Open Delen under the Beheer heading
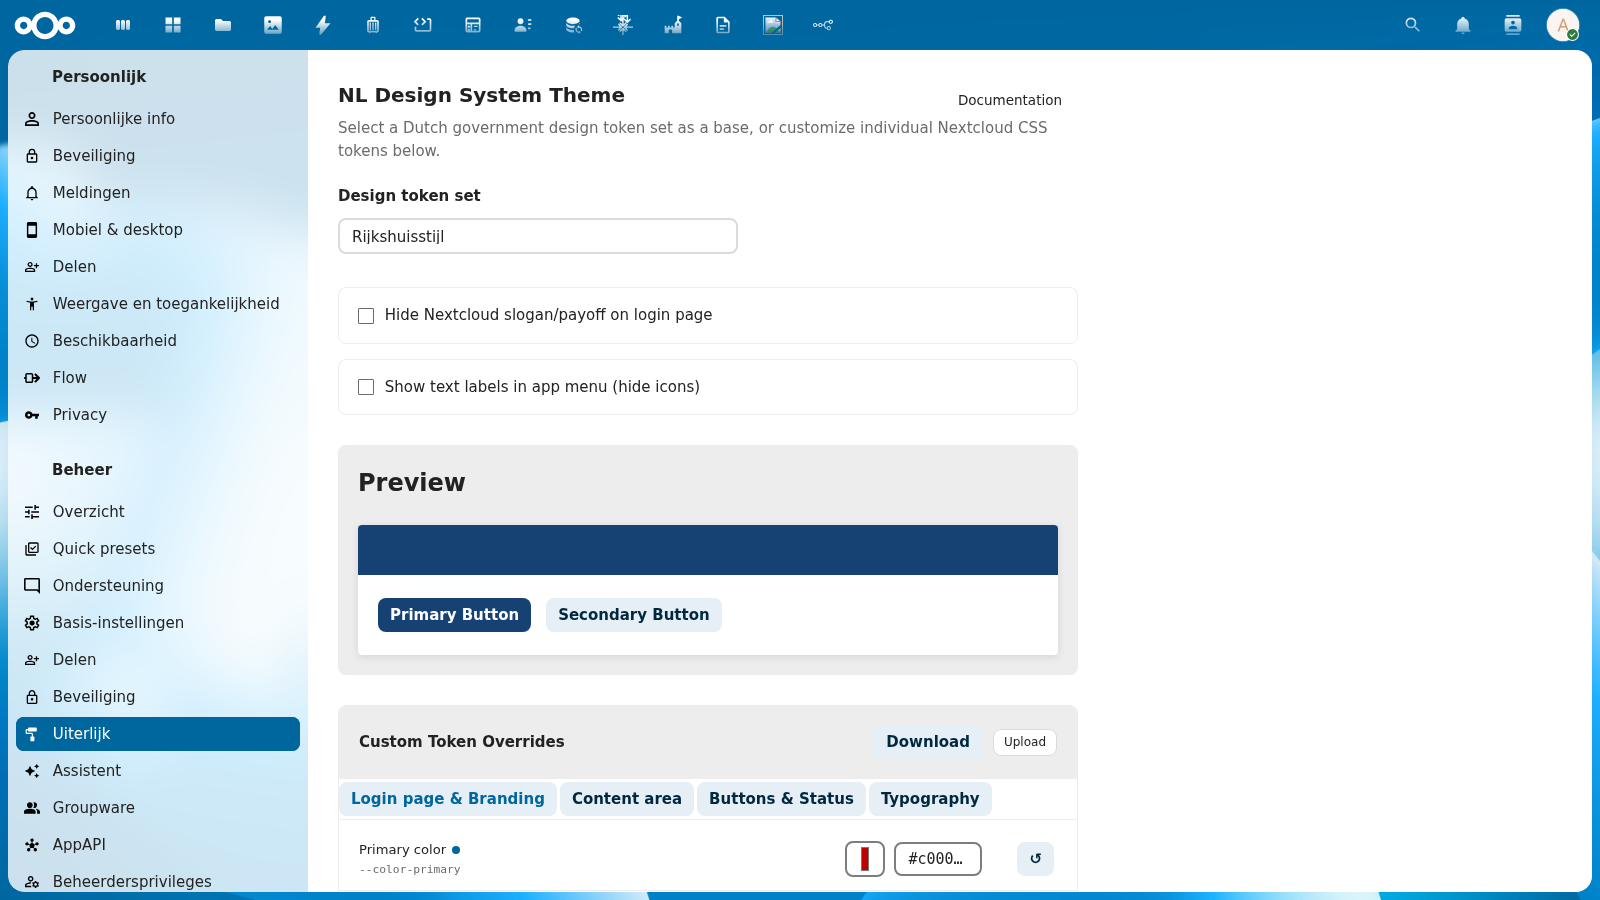1600x900 pixels. coord(158,660)
